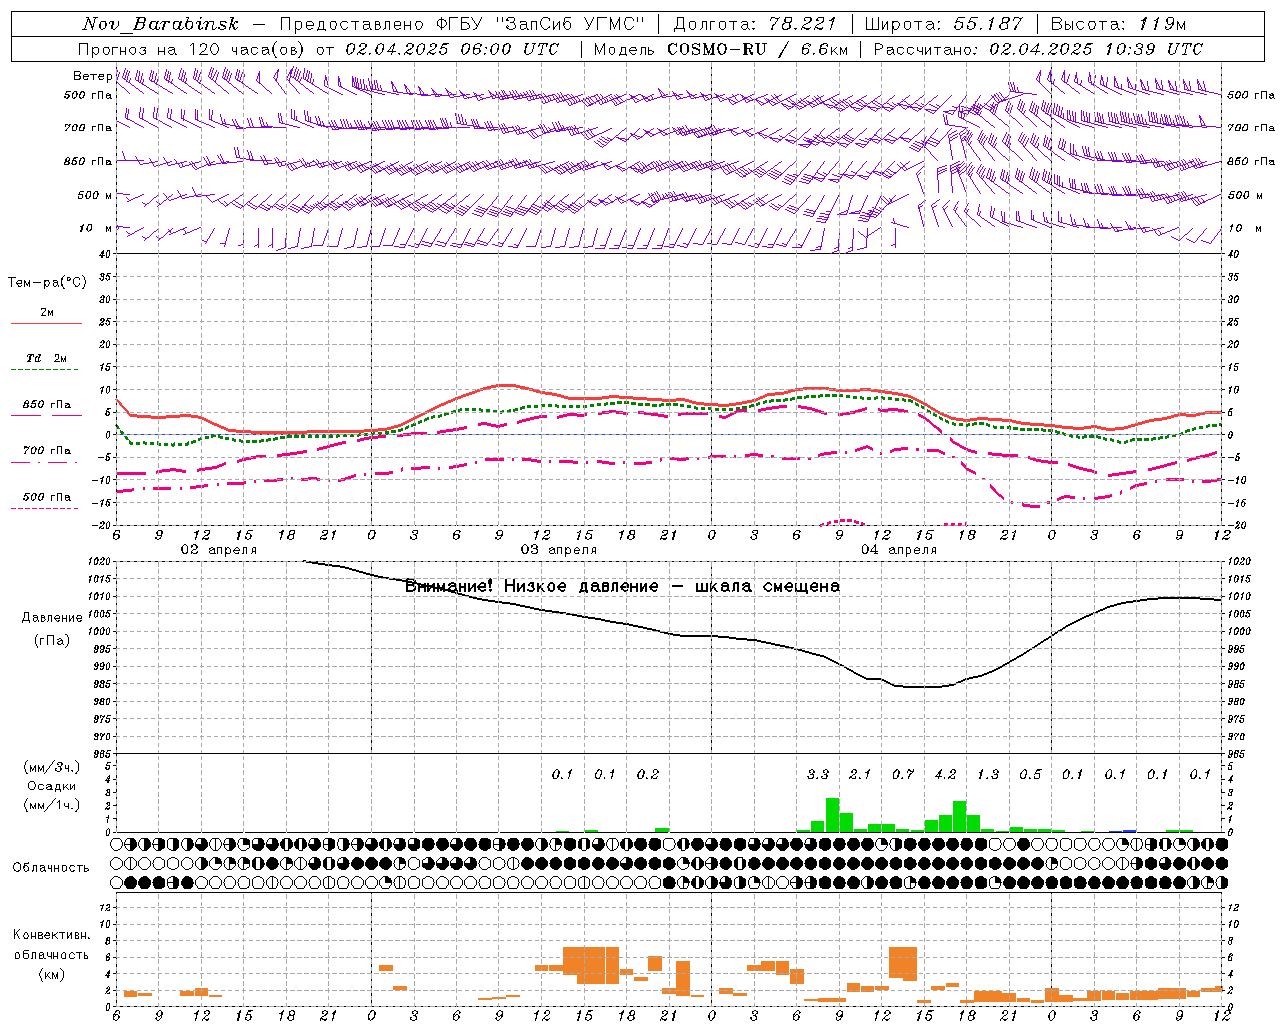The image size is (1280, 1024).
Task: Click the Облачность cloud cover label
Action: (51, 867)
